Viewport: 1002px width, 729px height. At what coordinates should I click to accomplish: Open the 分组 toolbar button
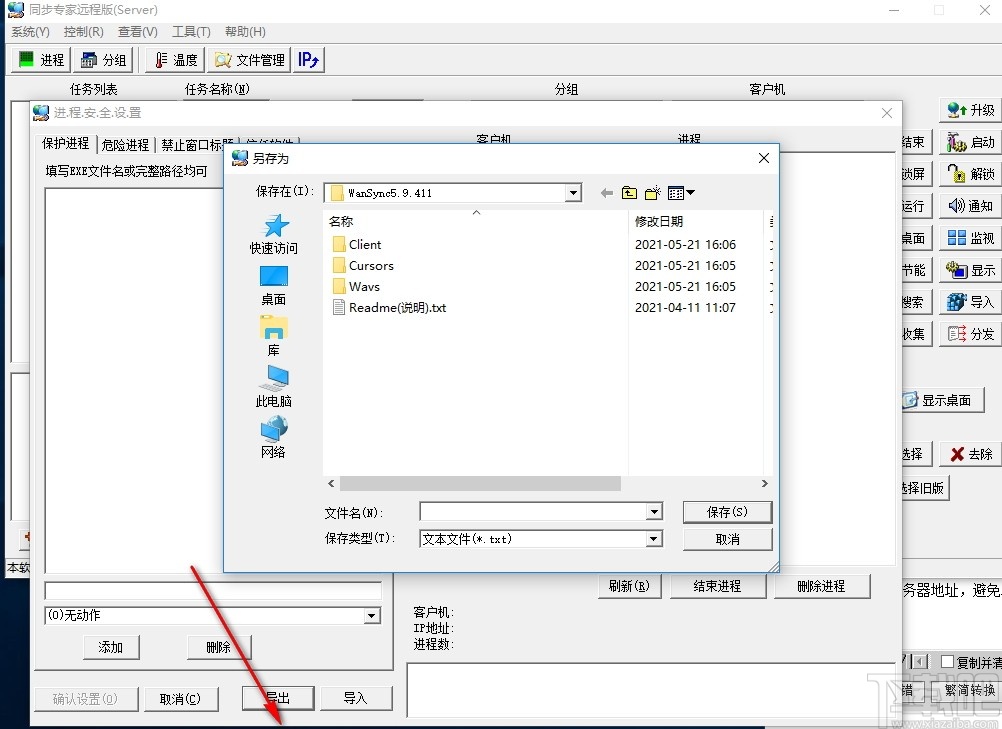(x=104, y=60)
